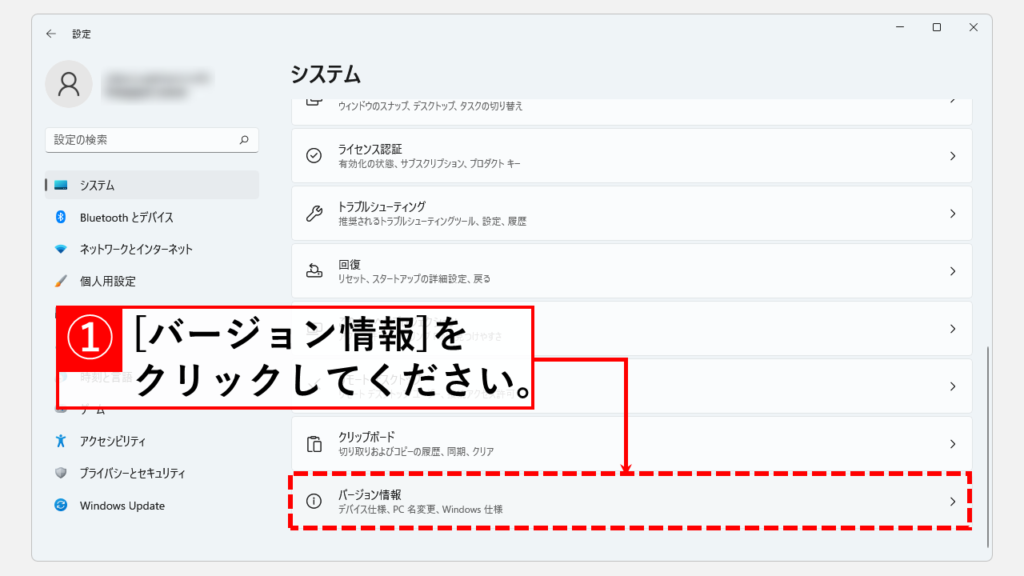Image resolution: width=1024 pixels, height=576 pixels.
Task: Click the クリップボード clipboard icon
Action: tap(314, 444)
